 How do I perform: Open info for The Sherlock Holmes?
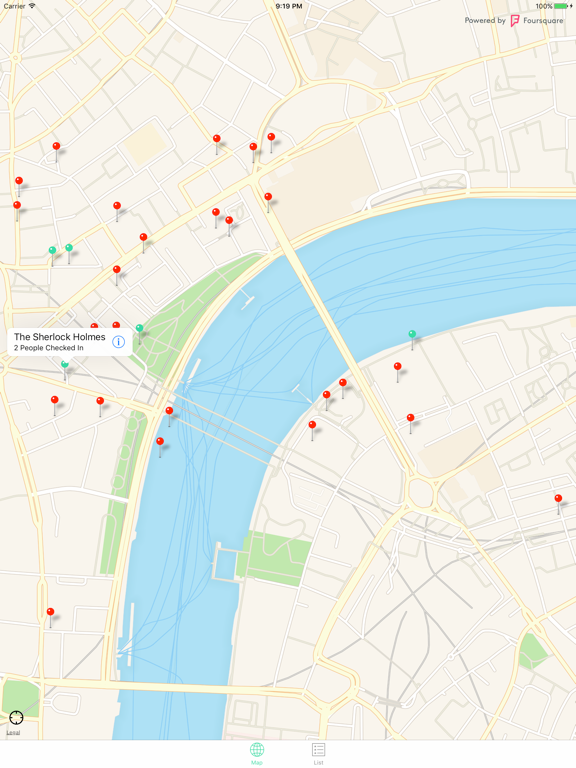pyautogui.click(x=119, y=341)
